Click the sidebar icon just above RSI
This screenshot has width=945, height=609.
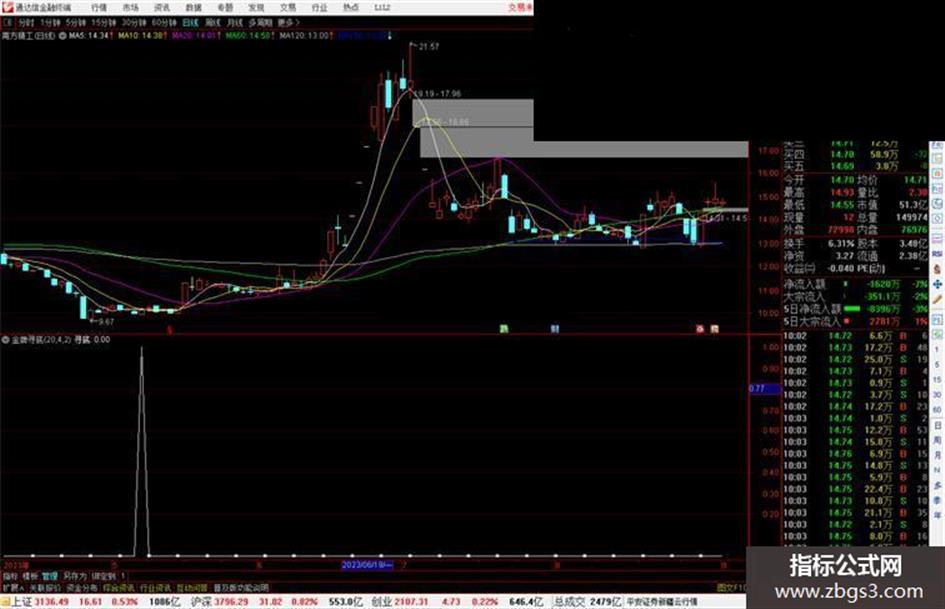pyautogui.click(x=937, y=238)
